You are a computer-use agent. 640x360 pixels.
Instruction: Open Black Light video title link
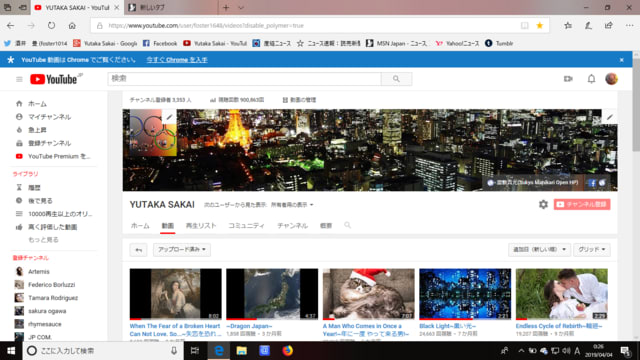(x=447, y=326)
